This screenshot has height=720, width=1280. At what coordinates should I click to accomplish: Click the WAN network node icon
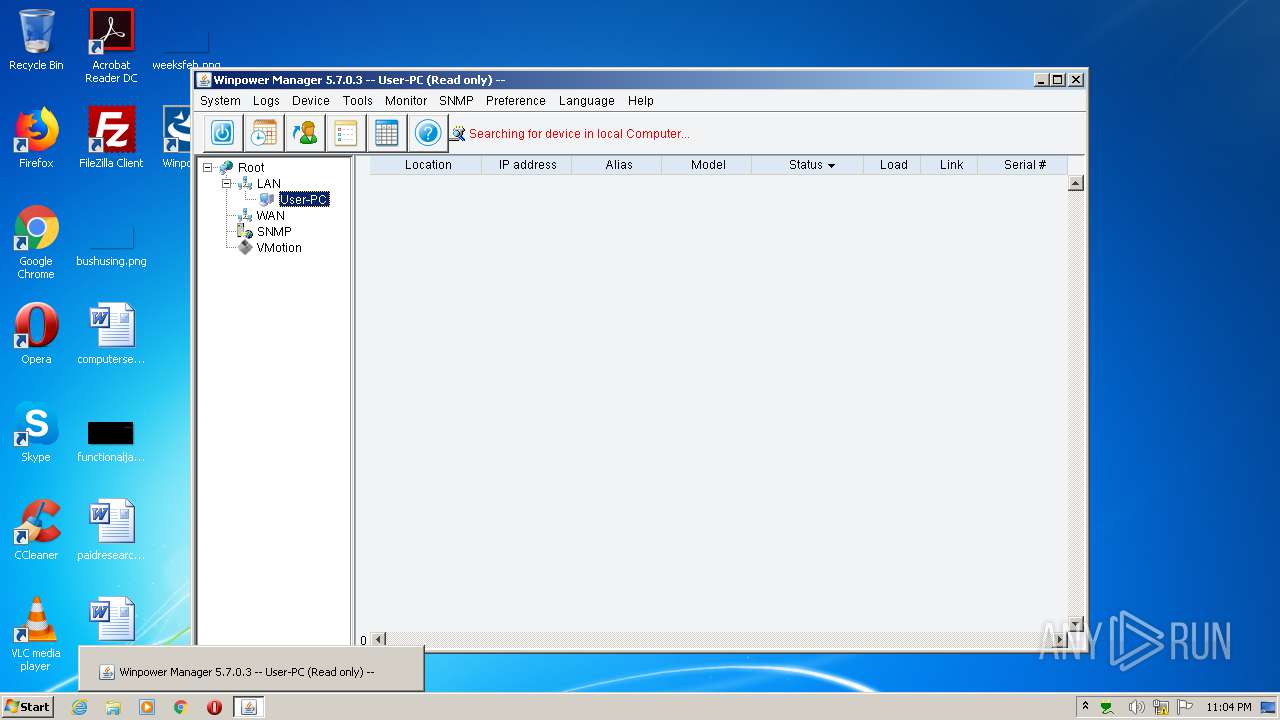(245, 215)
